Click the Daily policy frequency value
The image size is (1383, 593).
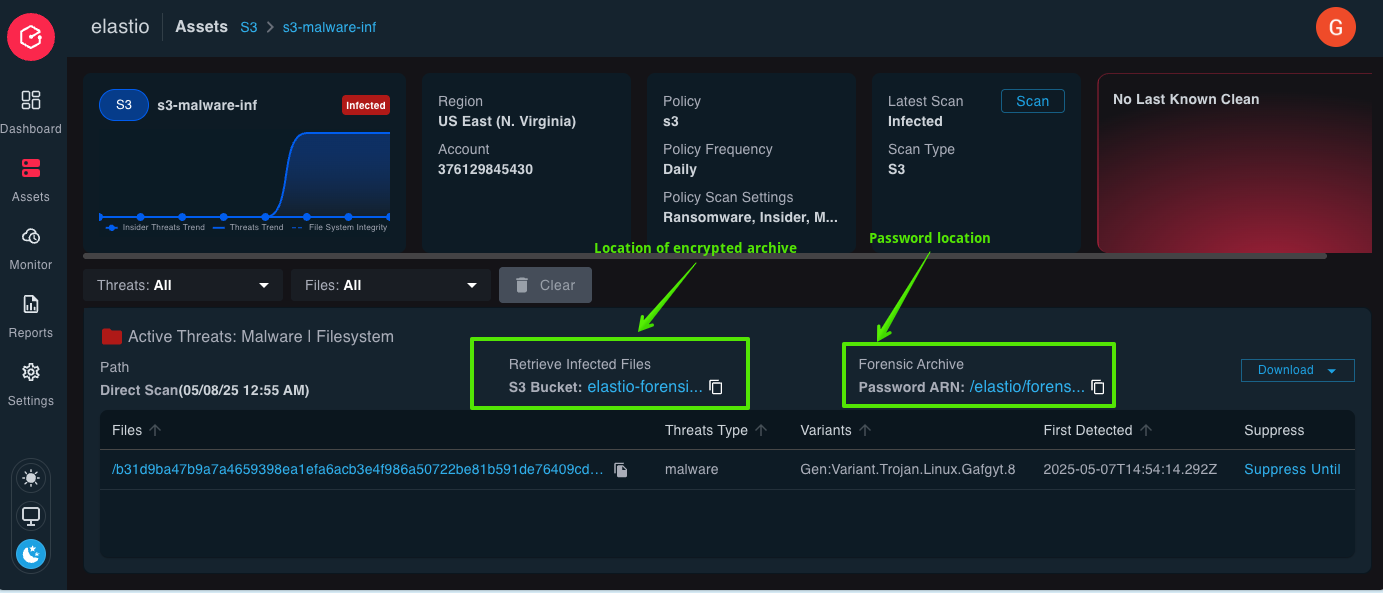pos(680,169)
